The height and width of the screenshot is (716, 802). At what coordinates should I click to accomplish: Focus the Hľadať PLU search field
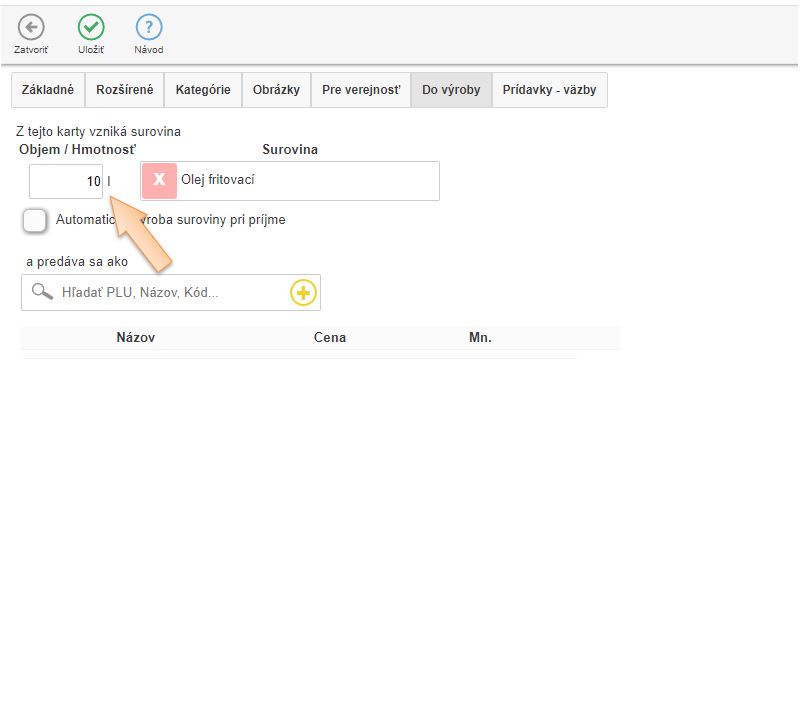pyautogui.click(x=170, y=292)
